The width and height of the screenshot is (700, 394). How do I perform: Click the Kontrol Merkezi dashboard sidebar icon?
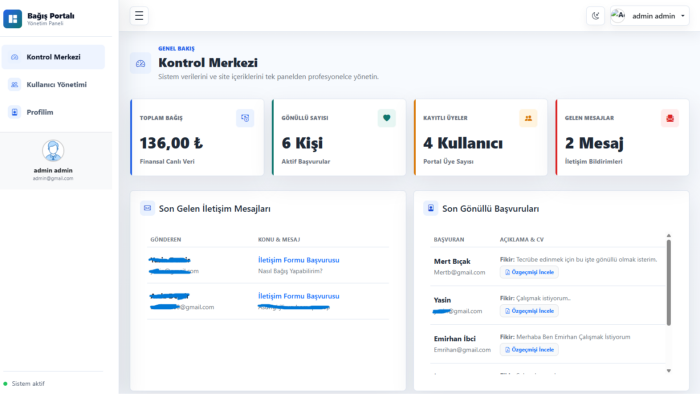15,57
